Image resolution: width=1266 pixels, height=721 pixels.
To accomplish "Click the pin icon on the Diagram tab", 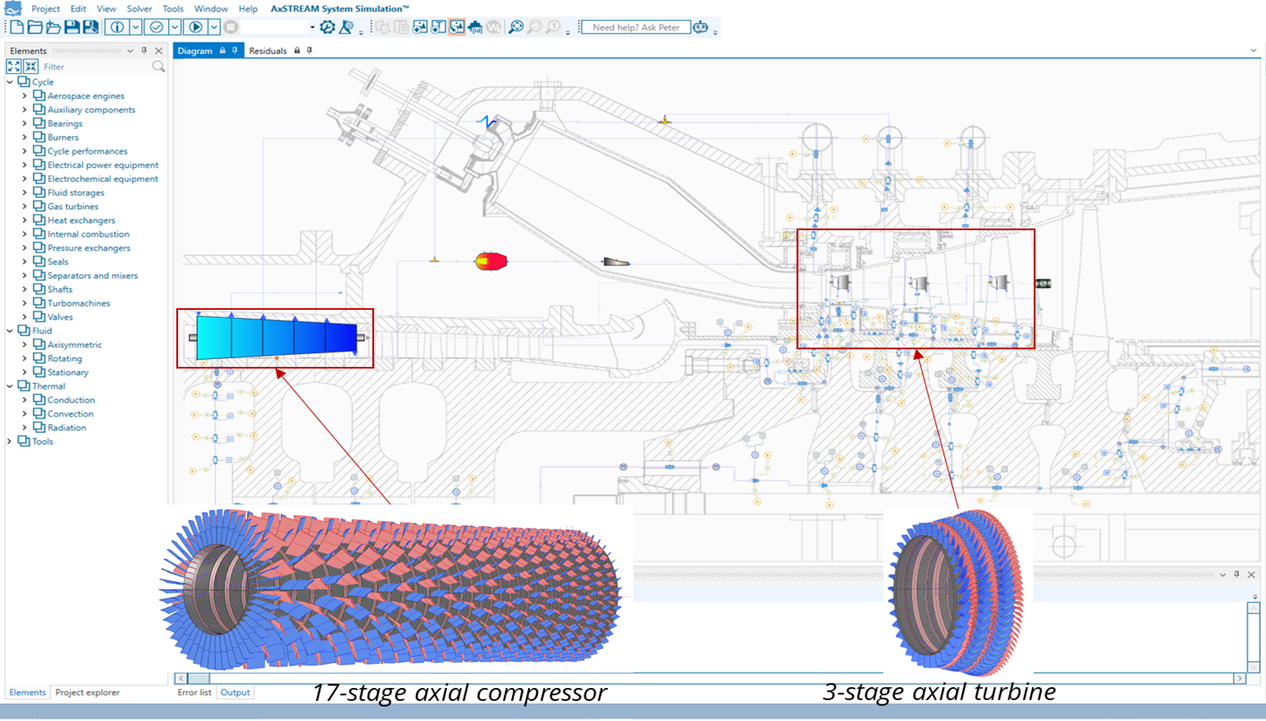I will (234, 51).
